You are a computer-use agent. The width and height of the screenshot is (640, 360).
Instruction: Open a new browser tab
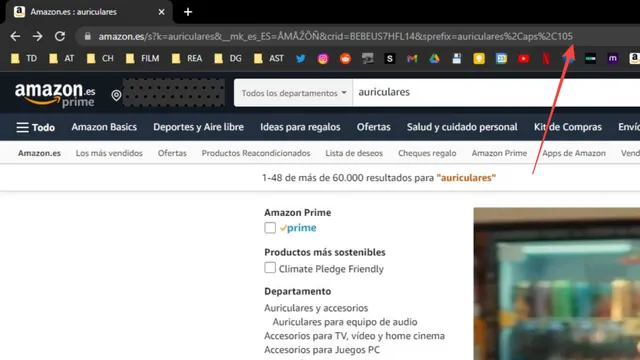(188, 12)
